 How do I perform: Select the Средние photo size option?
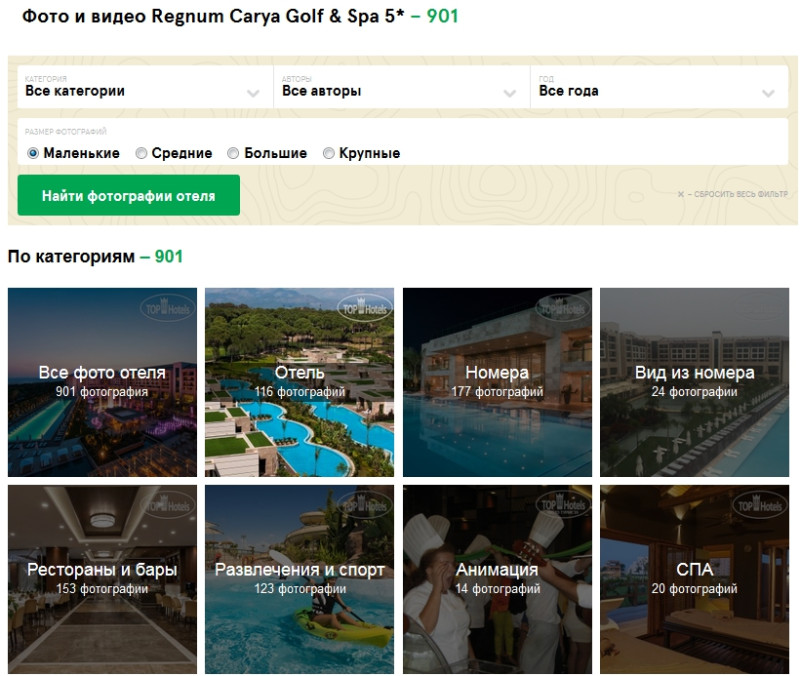[141, 153]
